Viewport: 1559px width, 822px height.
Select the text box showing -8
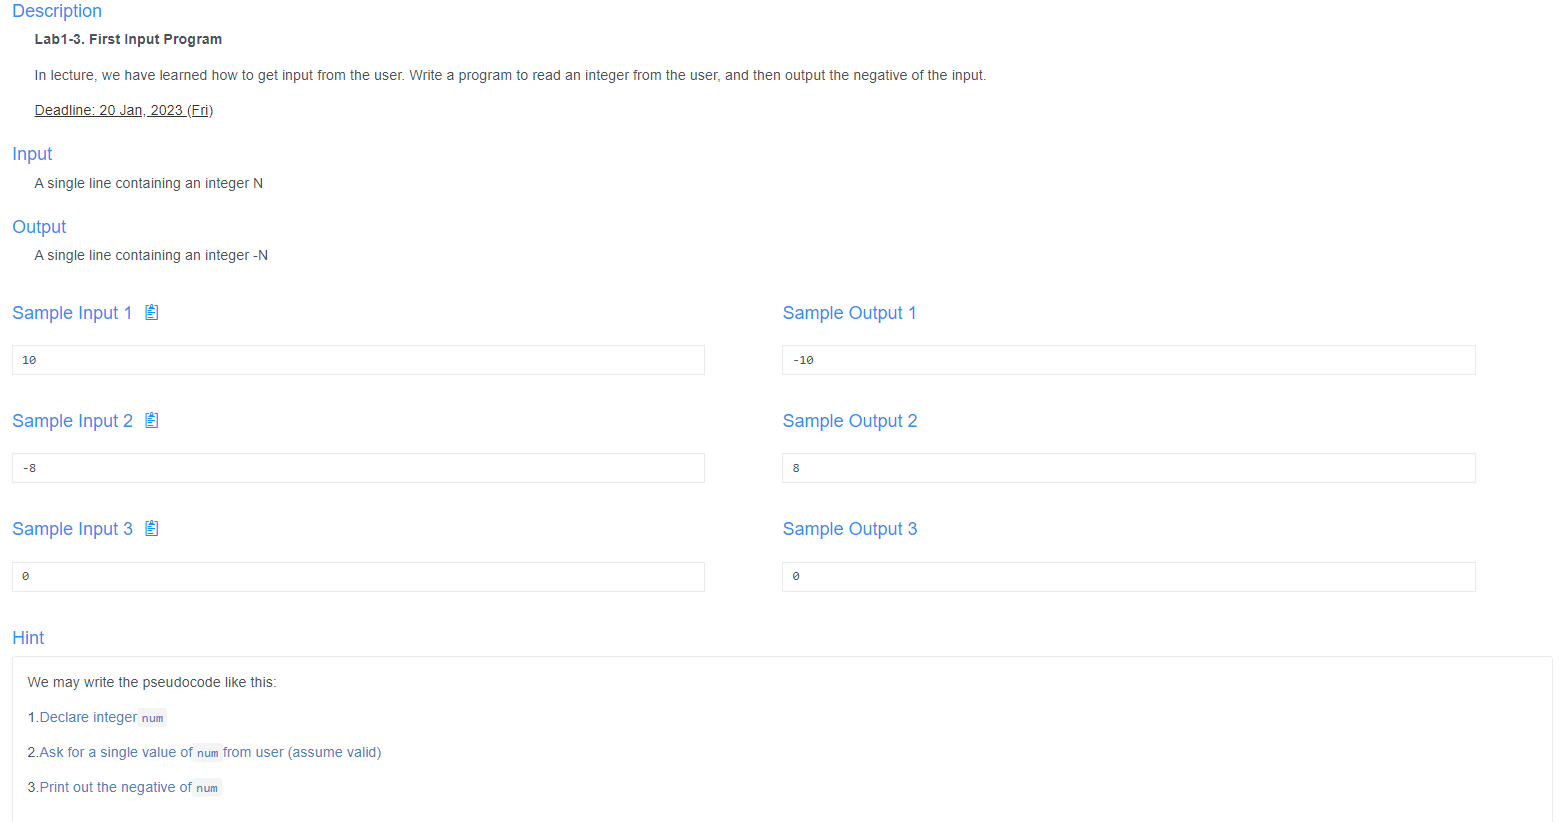pos(357,467)
